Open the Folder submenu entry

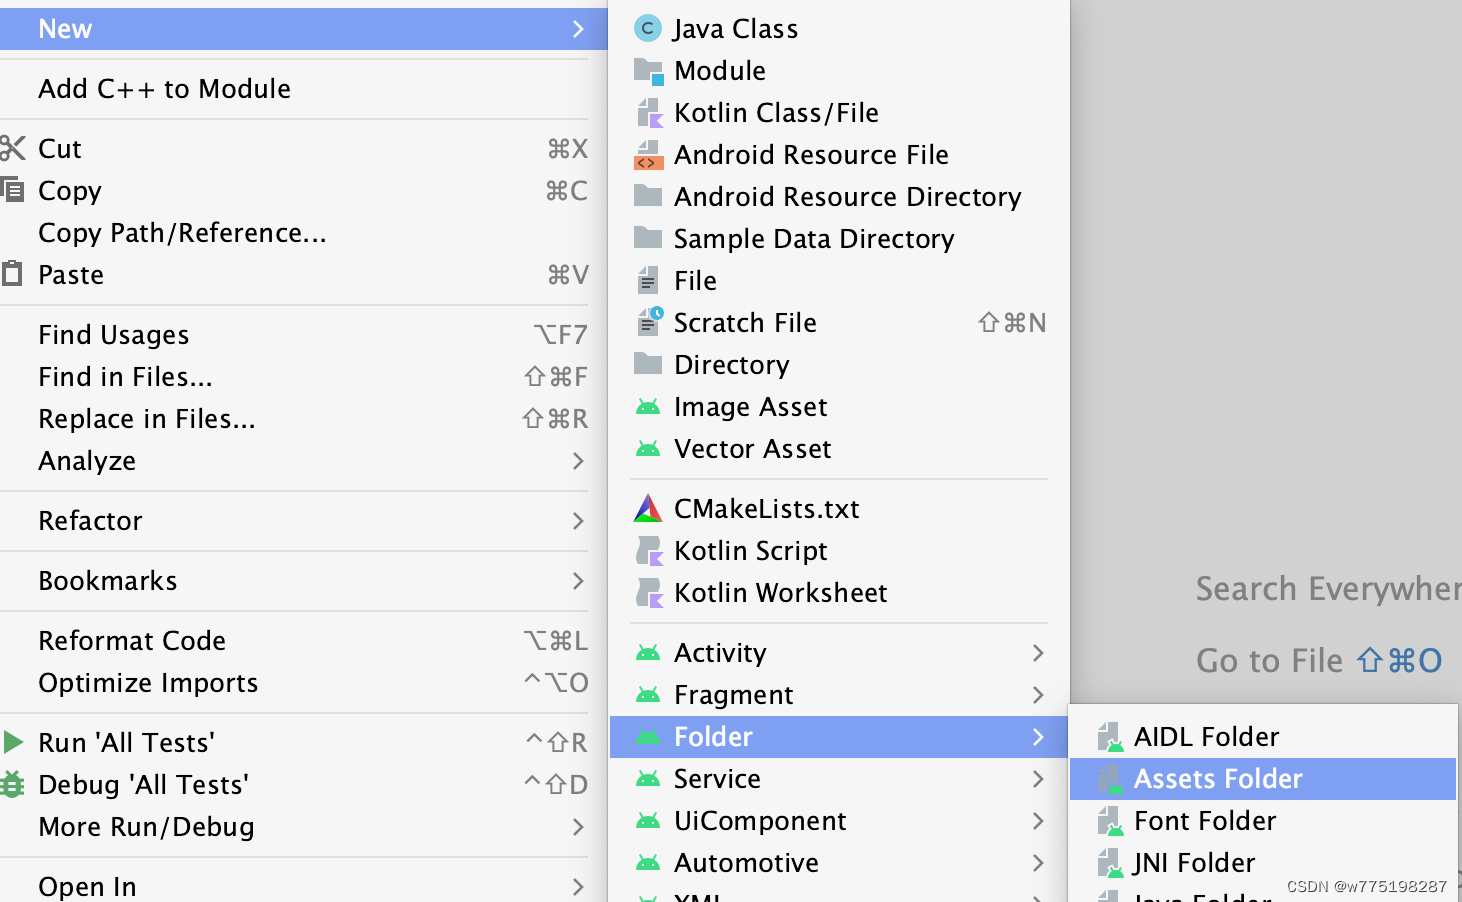(x=839, y=737)
